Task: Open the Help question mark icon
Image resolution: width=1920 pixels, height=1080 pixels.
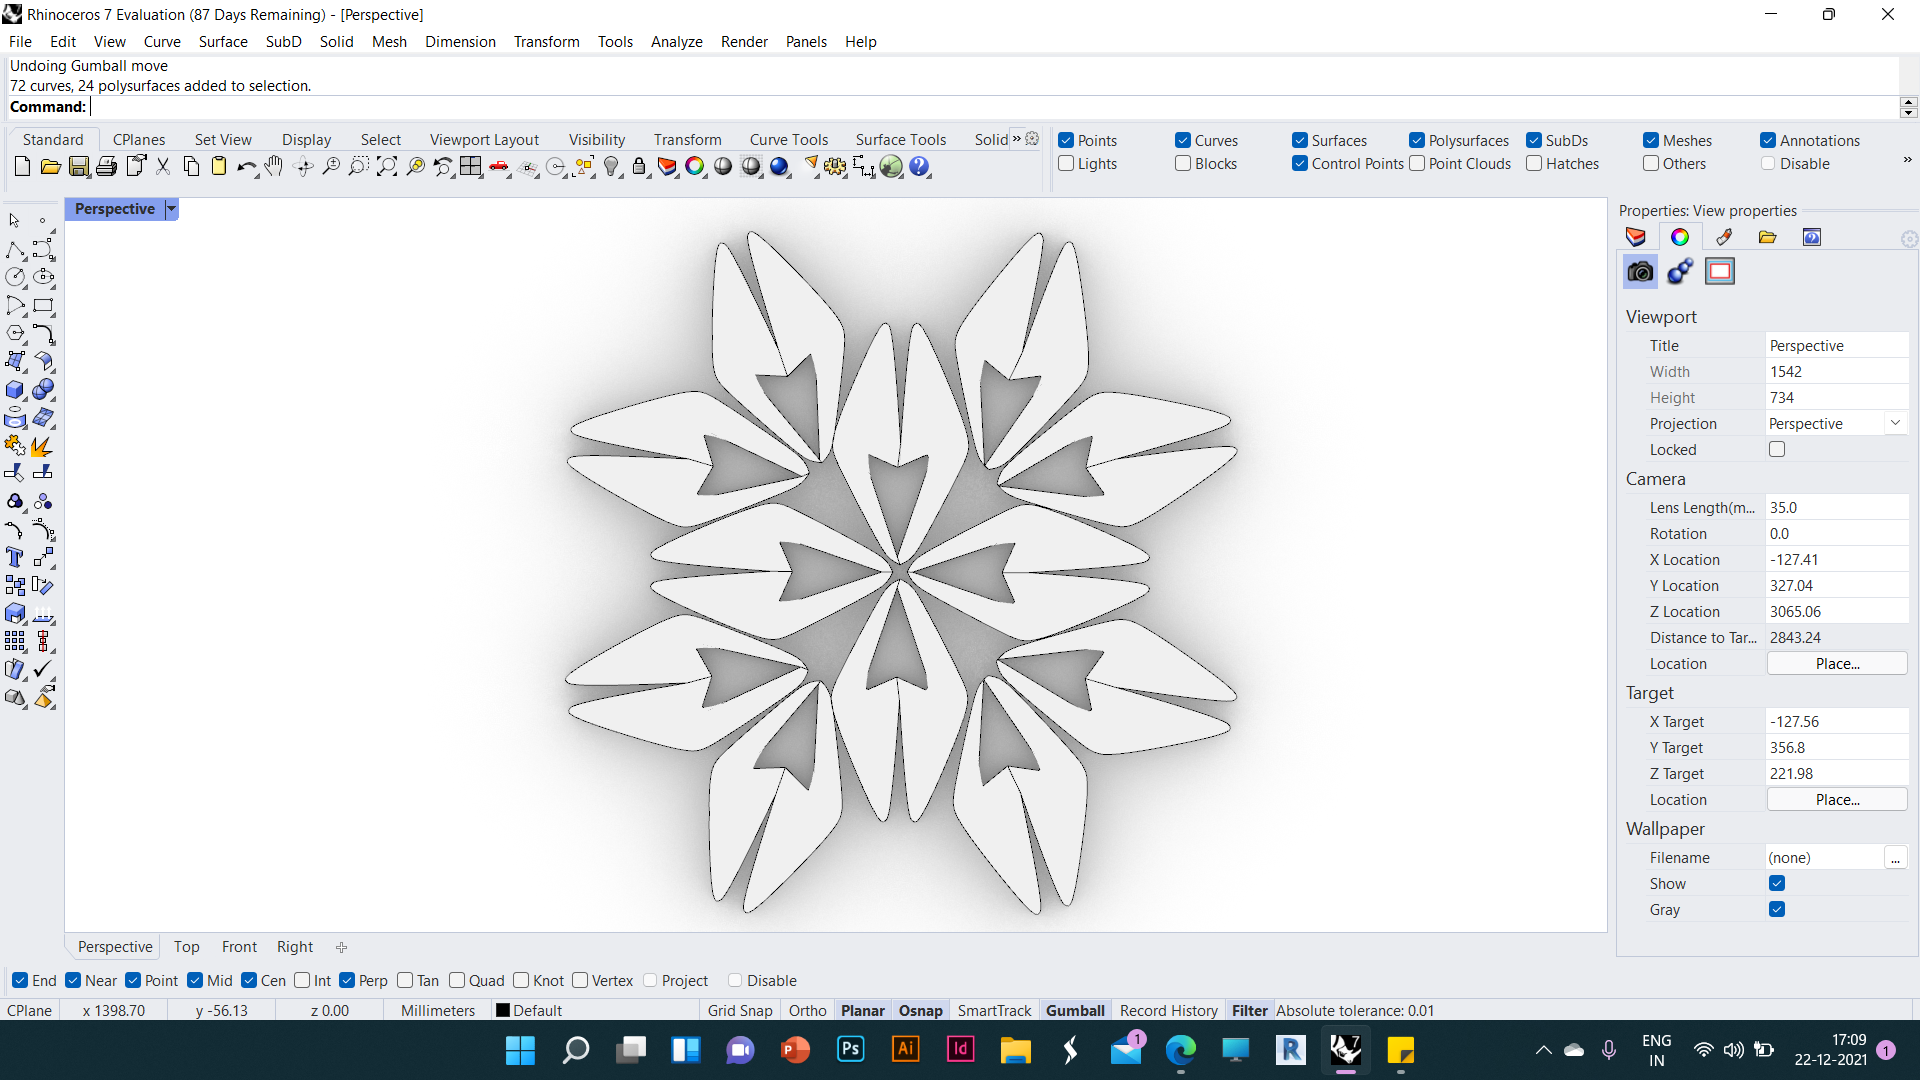Action: [x=919, y=167]
